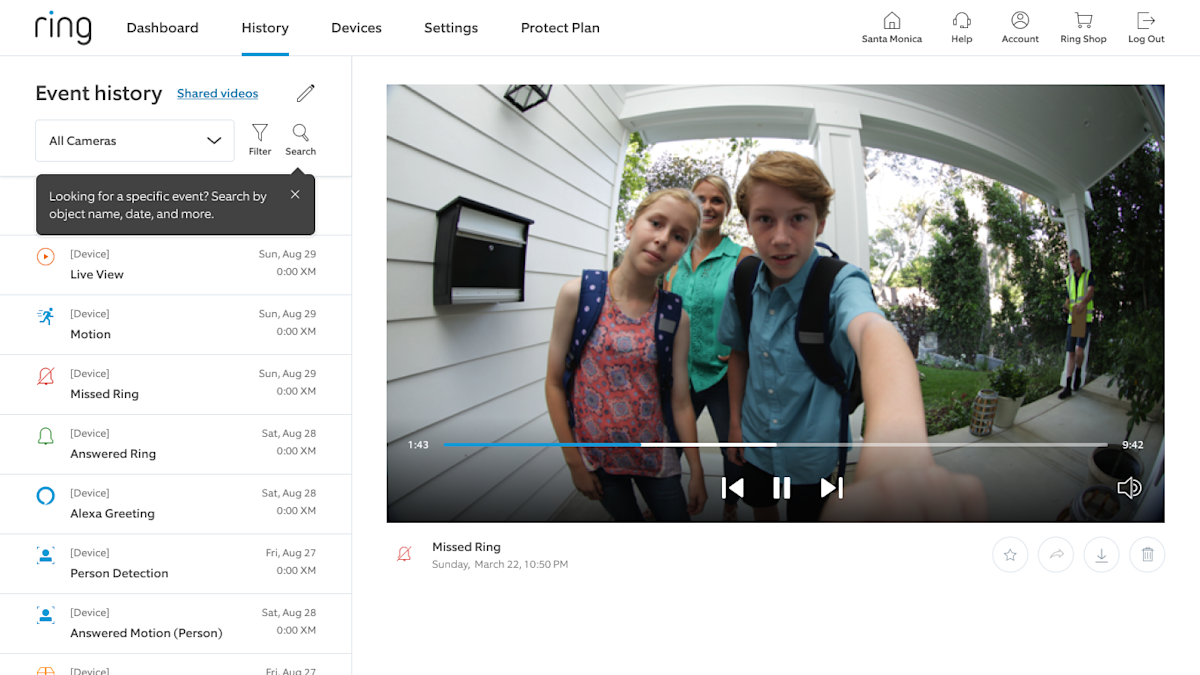
Task: Delete the video using trash icon
Action: coord(1147,555)
